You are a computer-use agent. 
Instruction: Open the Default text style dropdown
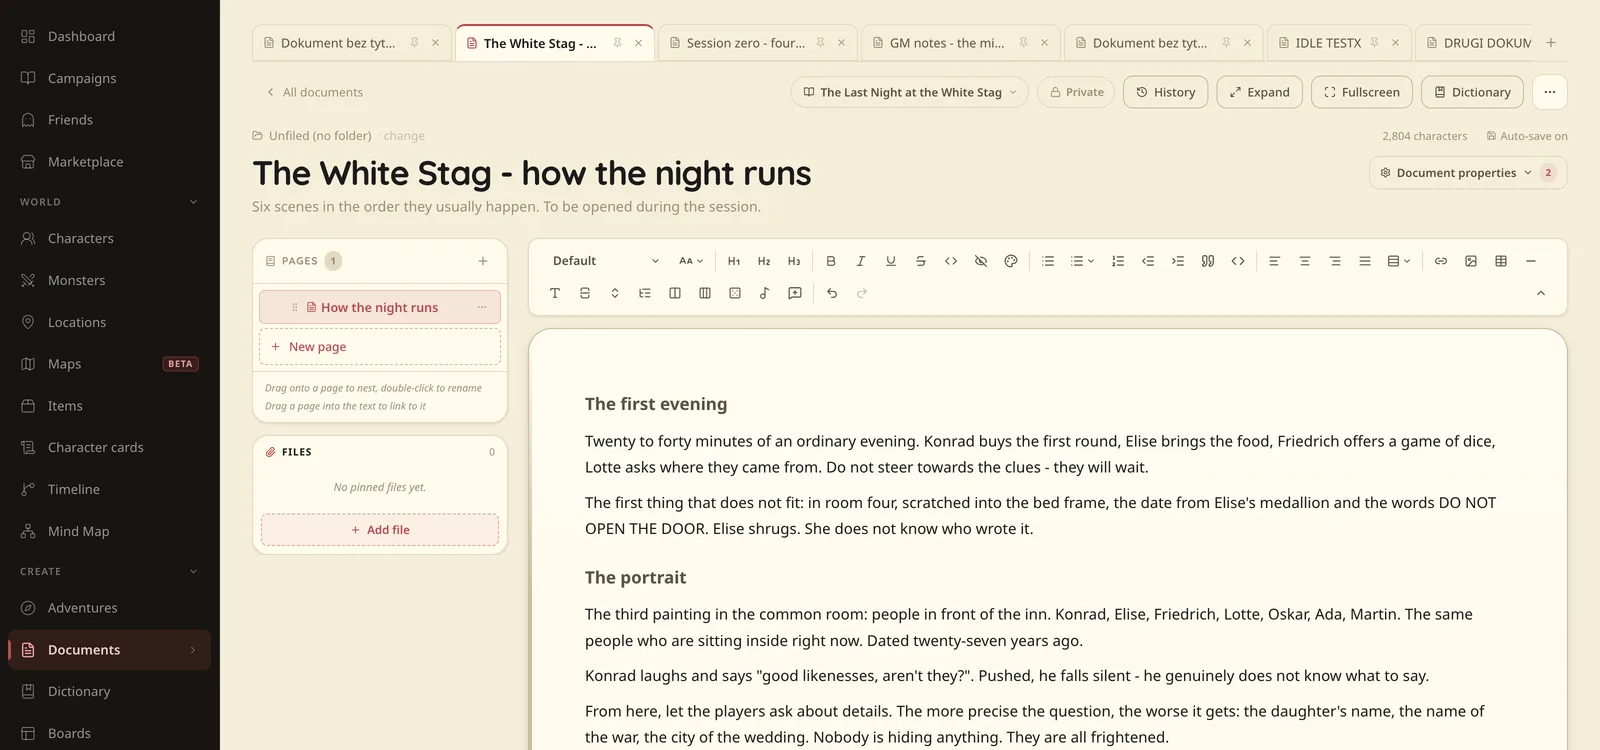606,261
